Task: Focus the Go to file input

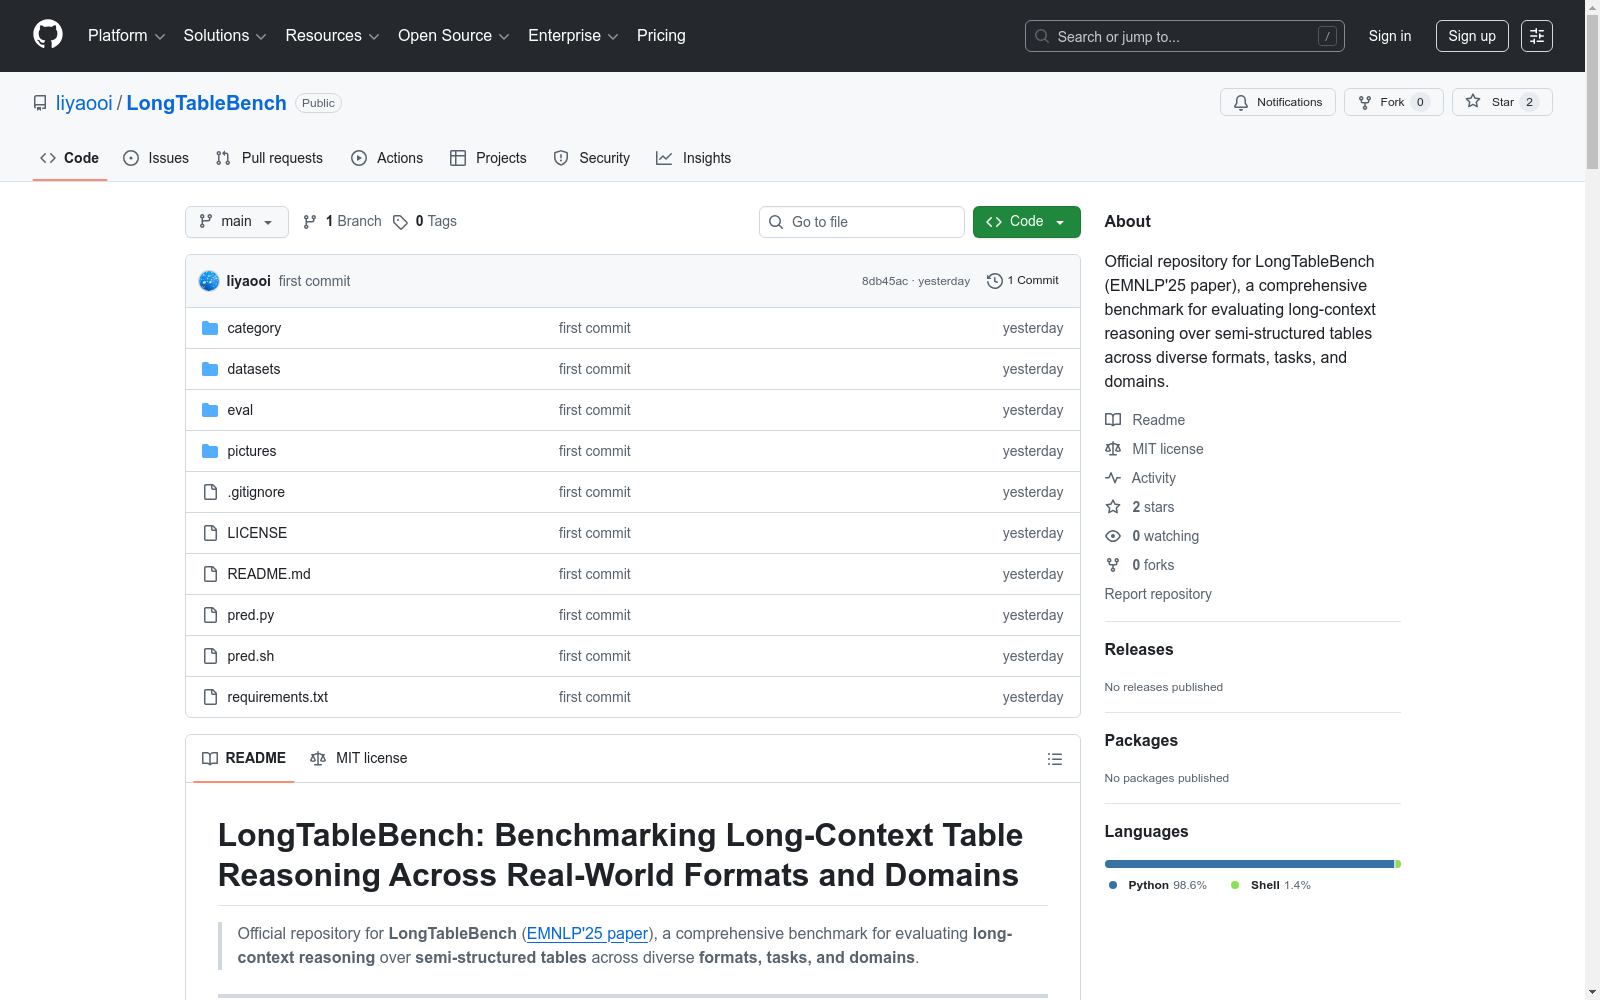Action: tap(862, 222)
